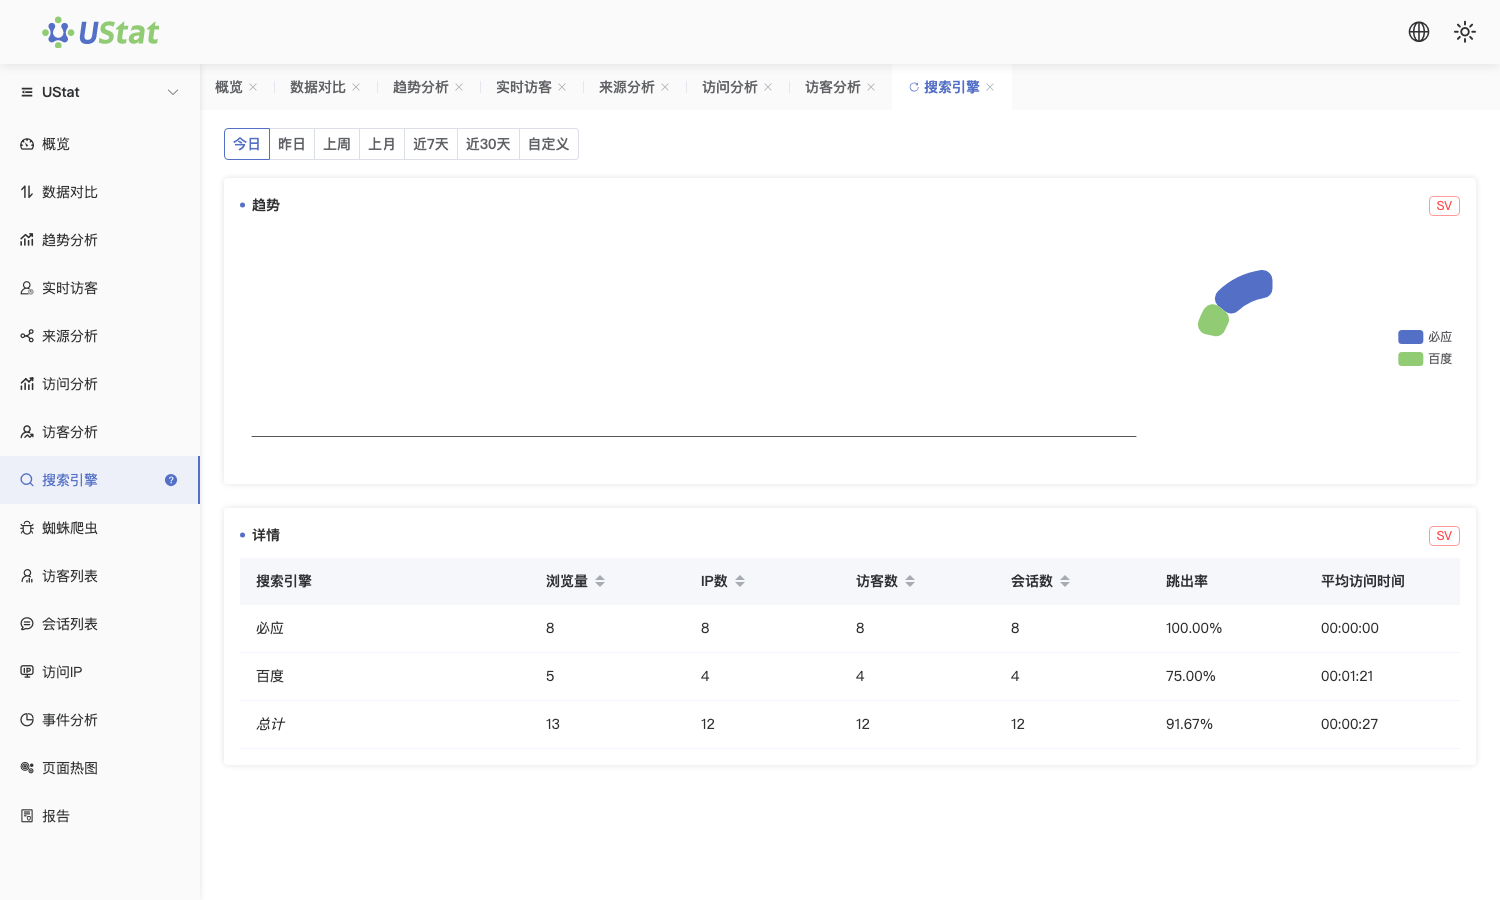The width and height of the screenshot is (1500, 900).
Task: Click the 访问分析 chart icon in the sidebar
Action: point(27,384)
